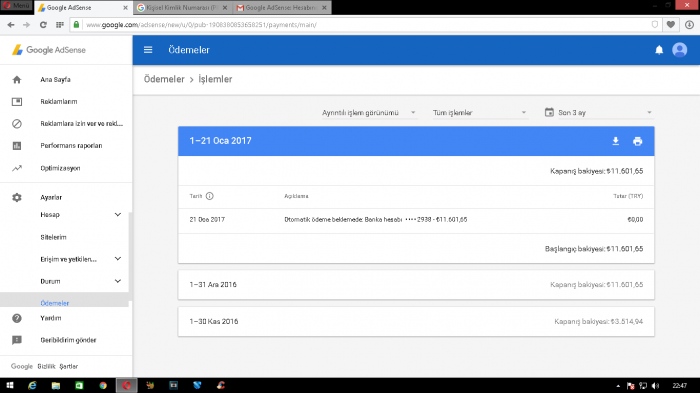Click the info icon beside Tarih
700x393 pixels.
click(x=209, y=196)
